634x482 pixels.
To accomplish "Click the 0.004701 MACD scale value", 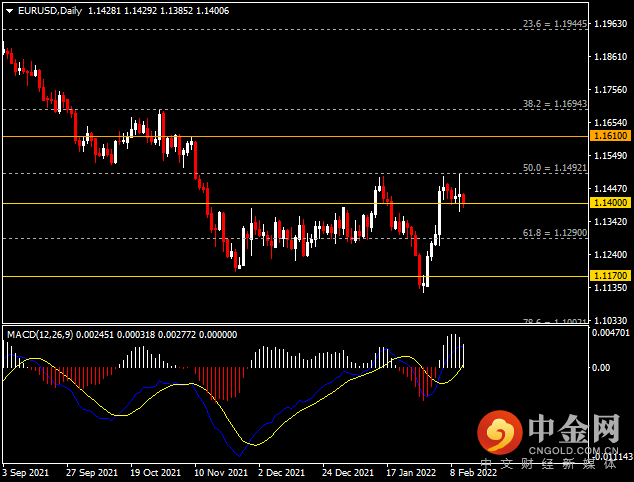I will tap(611, 333).
